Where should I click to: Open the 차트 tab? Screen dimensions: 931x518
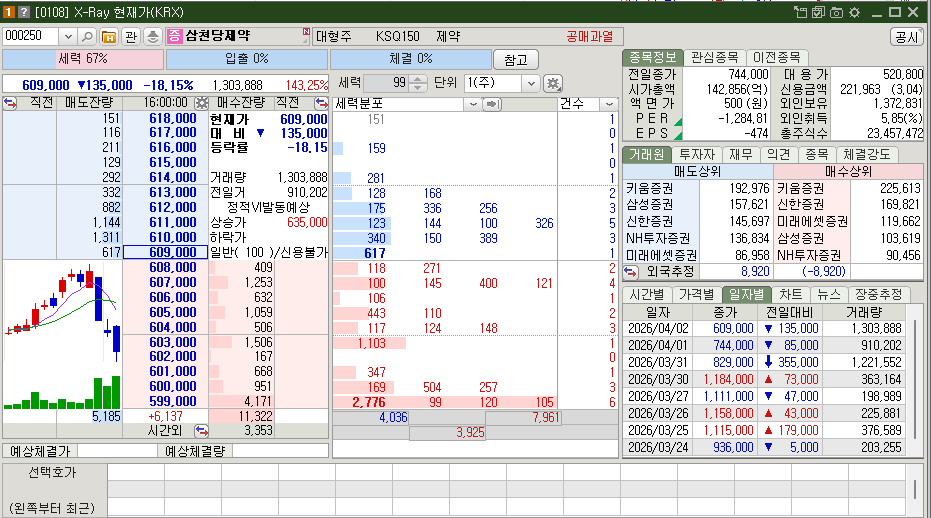point(790,295)
